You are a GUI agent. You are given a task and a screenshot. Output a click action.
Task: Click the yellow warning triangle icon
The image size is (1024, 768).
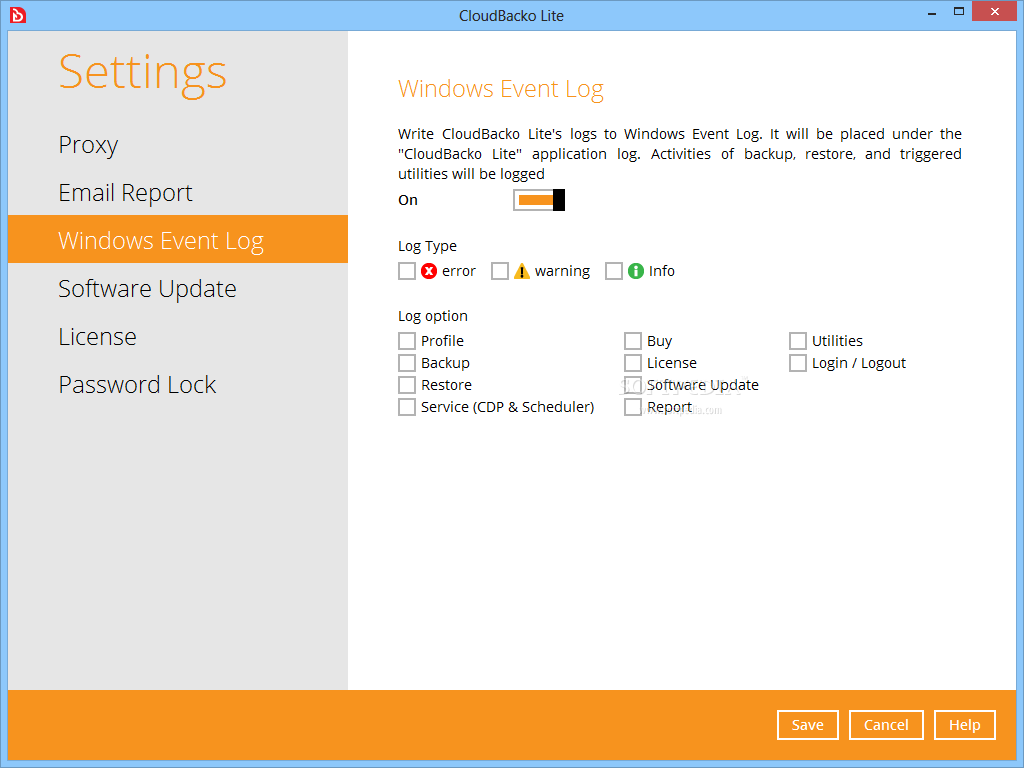[x=521, y=271]
